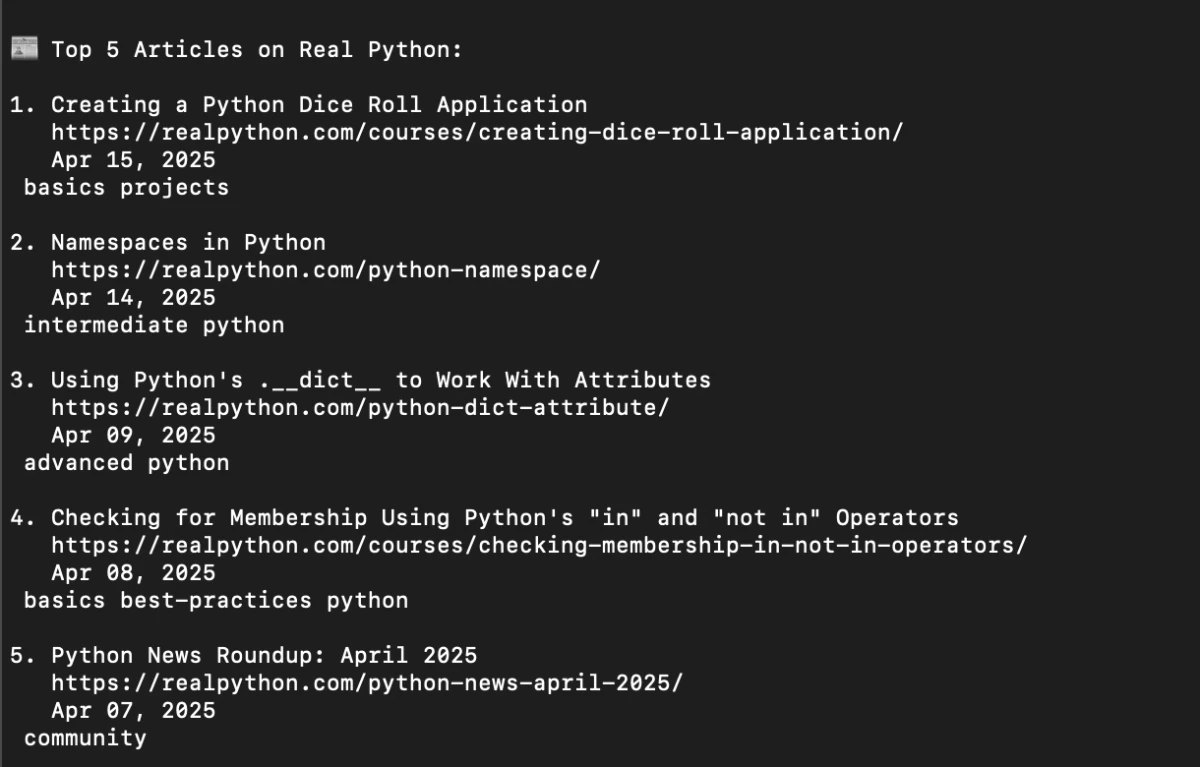The height and width of the screenshot is (767, 1200).
Task: Open the creating-dice-roll-application course URL
Action: coord(477,132)
